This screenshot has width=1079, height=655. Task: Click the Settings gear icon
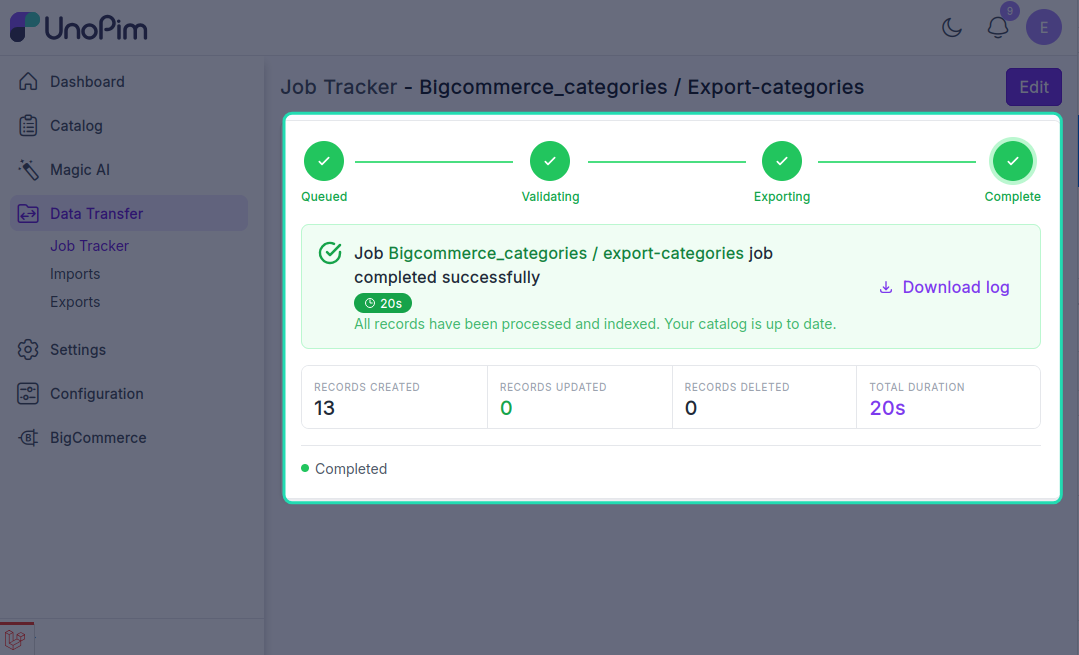pyautogui.click(x=28, y=350)
